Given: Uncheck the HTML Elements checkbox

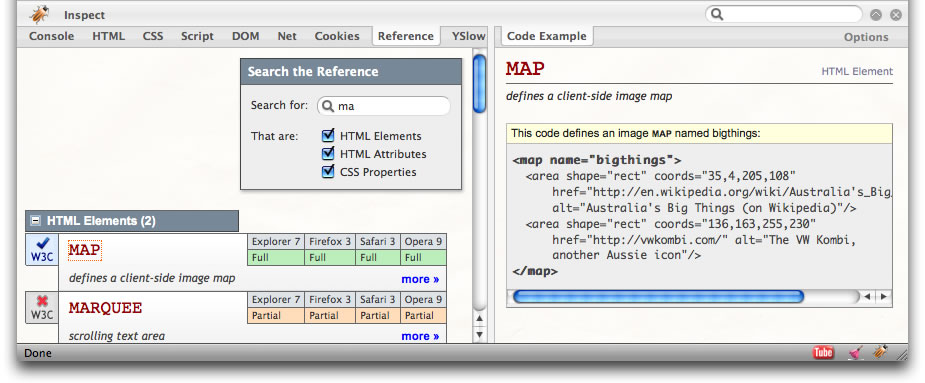Looking at the screenshot, I should tap(328, 136).
